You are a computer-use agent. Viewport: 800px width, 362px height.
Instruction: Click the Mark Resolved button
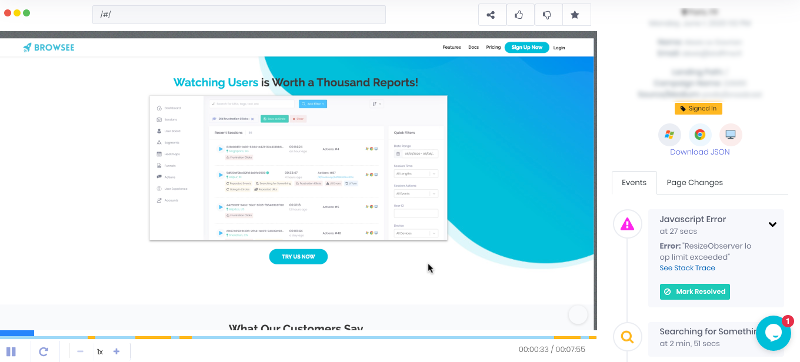tap(695, 292)
